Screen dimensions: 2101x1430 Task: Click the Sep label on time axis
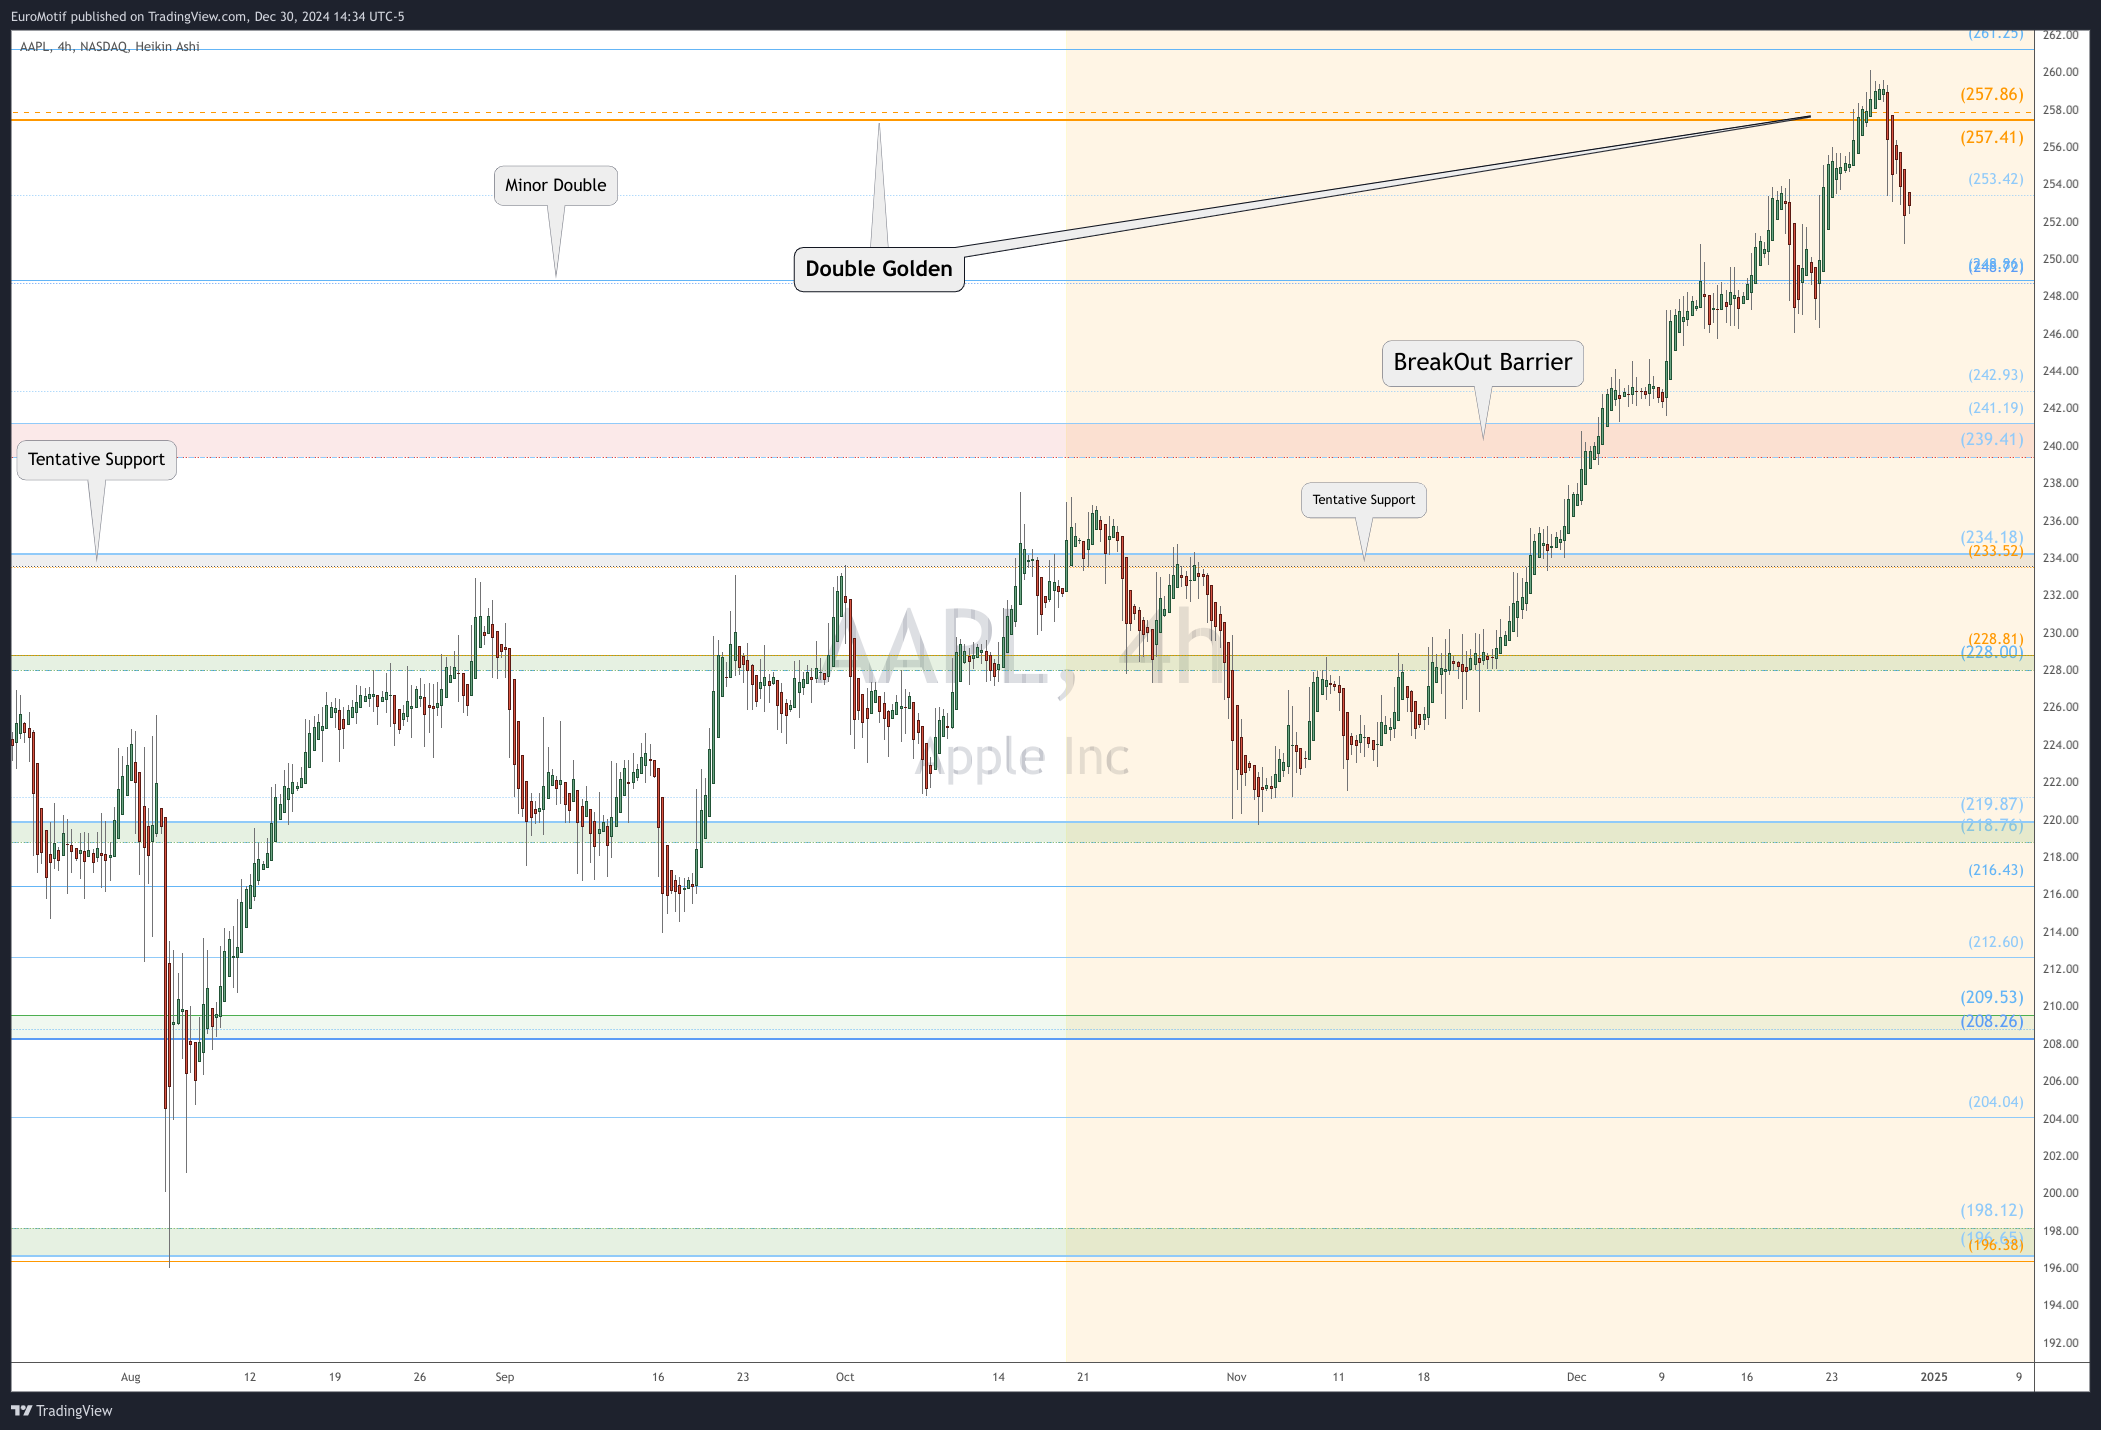504,1377
